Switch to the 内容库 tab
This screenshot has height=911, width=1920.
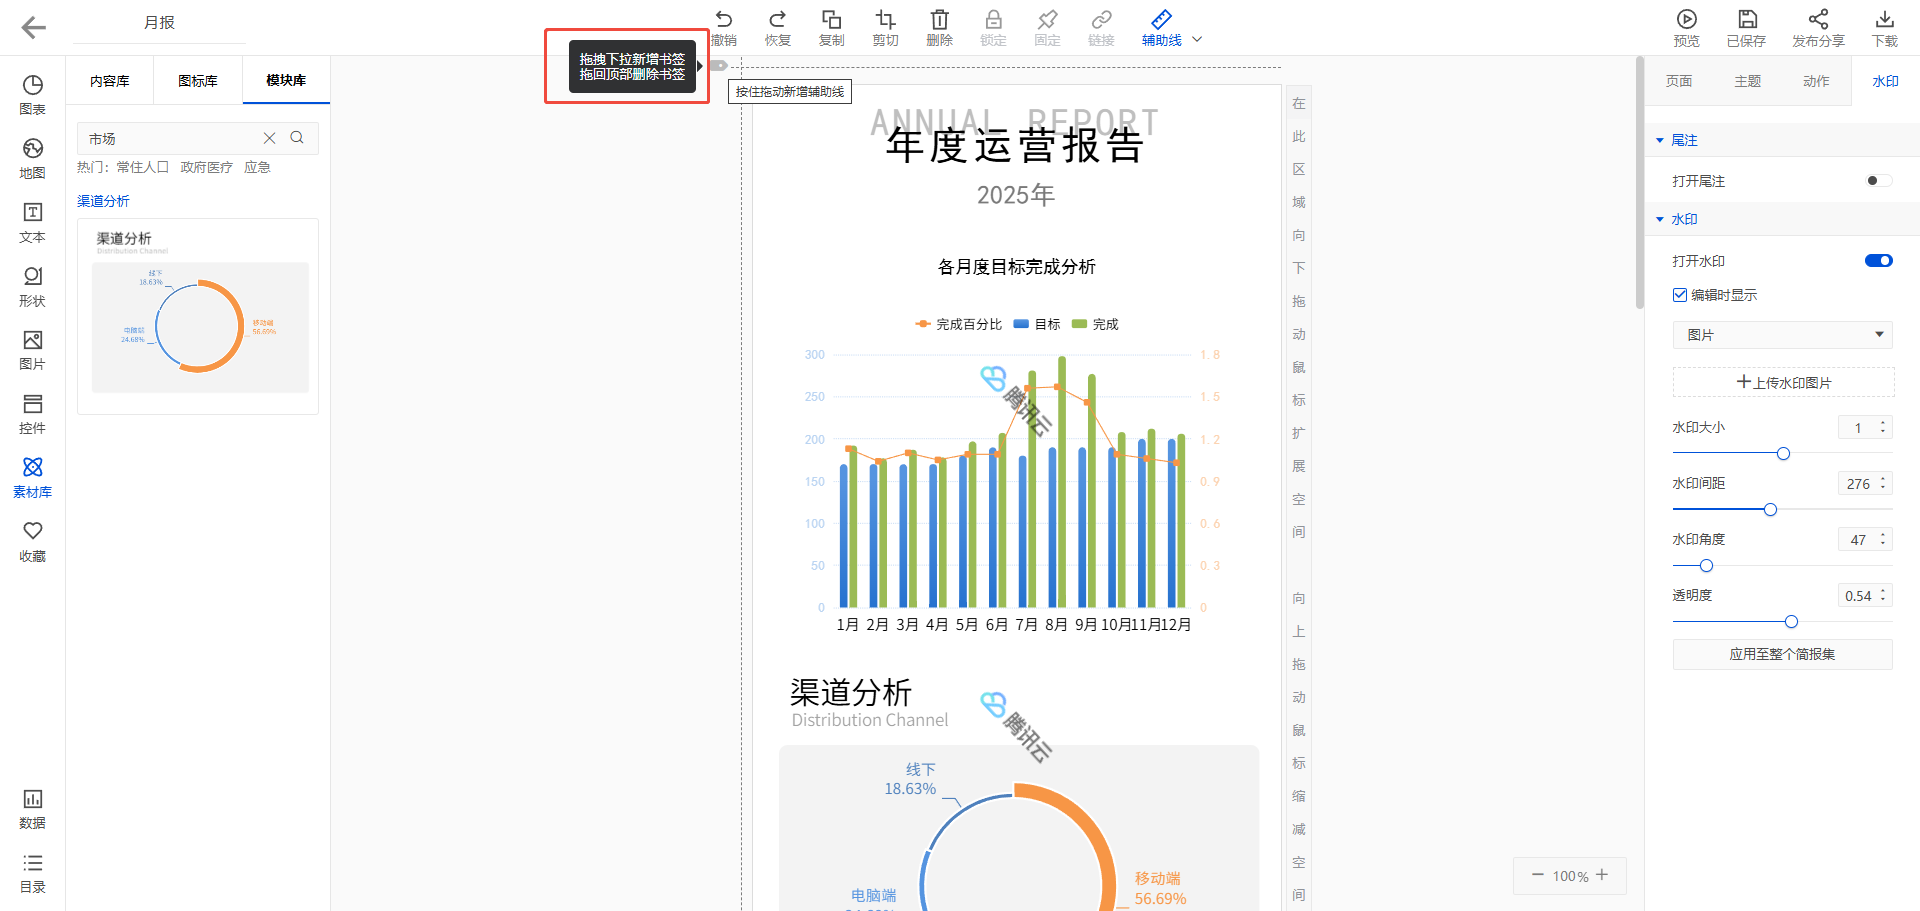(110, 81)
